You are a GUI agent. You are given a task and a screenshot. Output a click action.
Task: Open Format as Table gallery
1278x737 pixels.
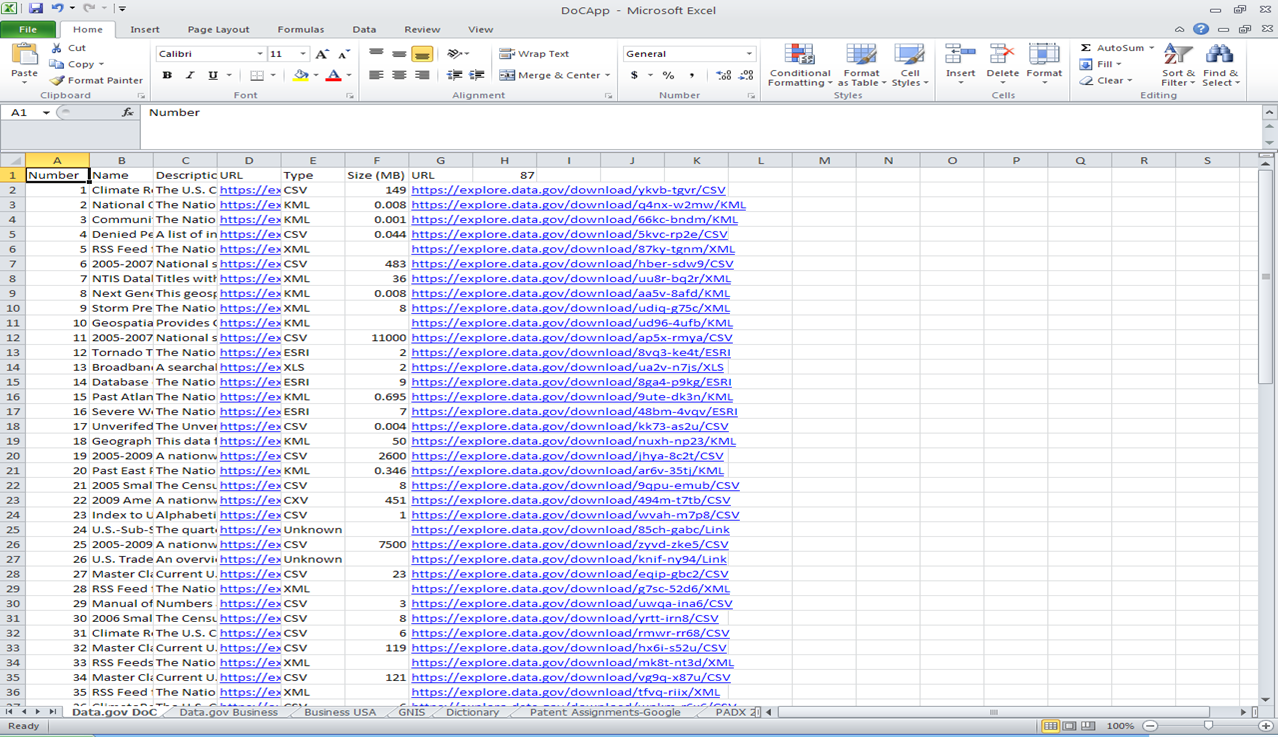coord(861,65)
